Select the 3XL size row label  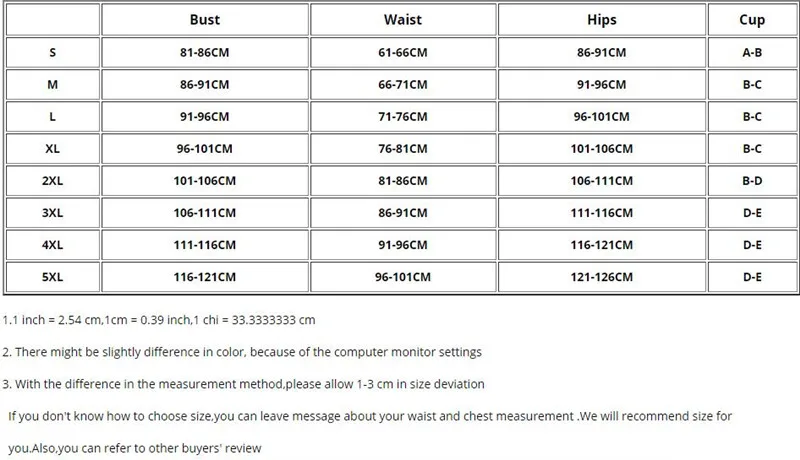coord(52,213)
